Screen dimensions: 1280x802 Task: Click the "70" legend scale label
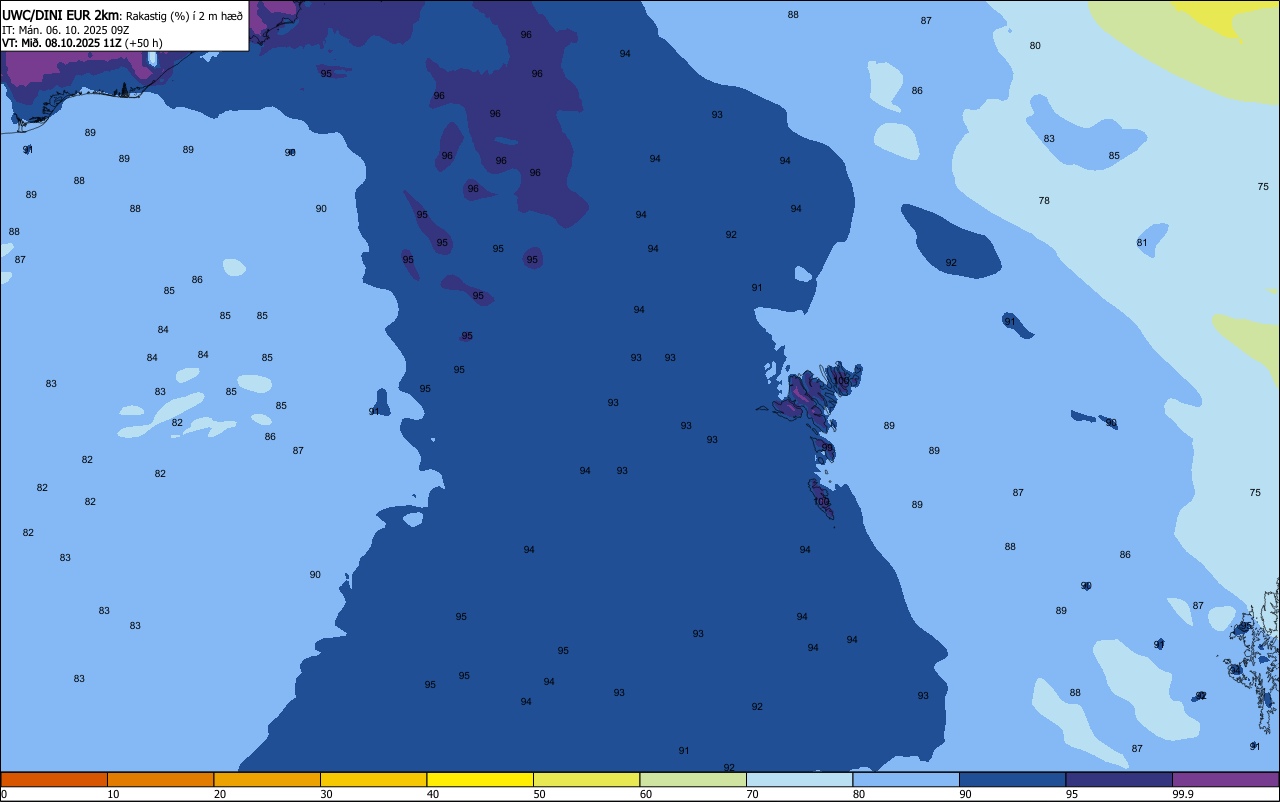(x=752, y=794)
